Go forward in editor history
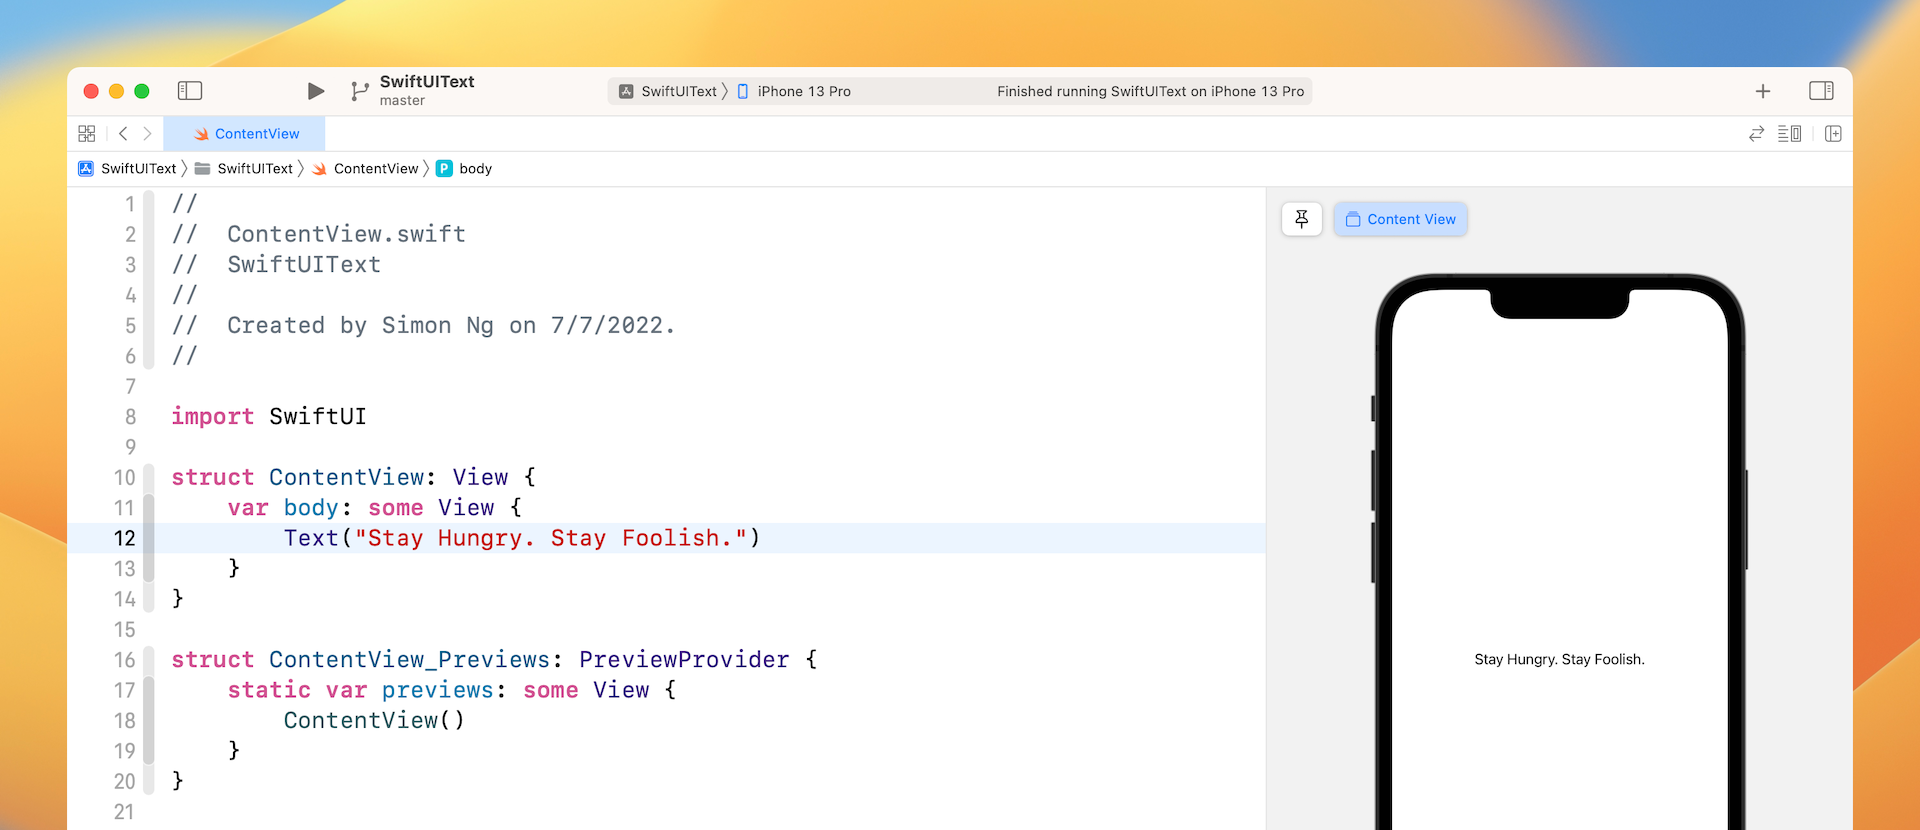Image resolution: width=1920 pixels, height=830 pixels. [147, 134]
